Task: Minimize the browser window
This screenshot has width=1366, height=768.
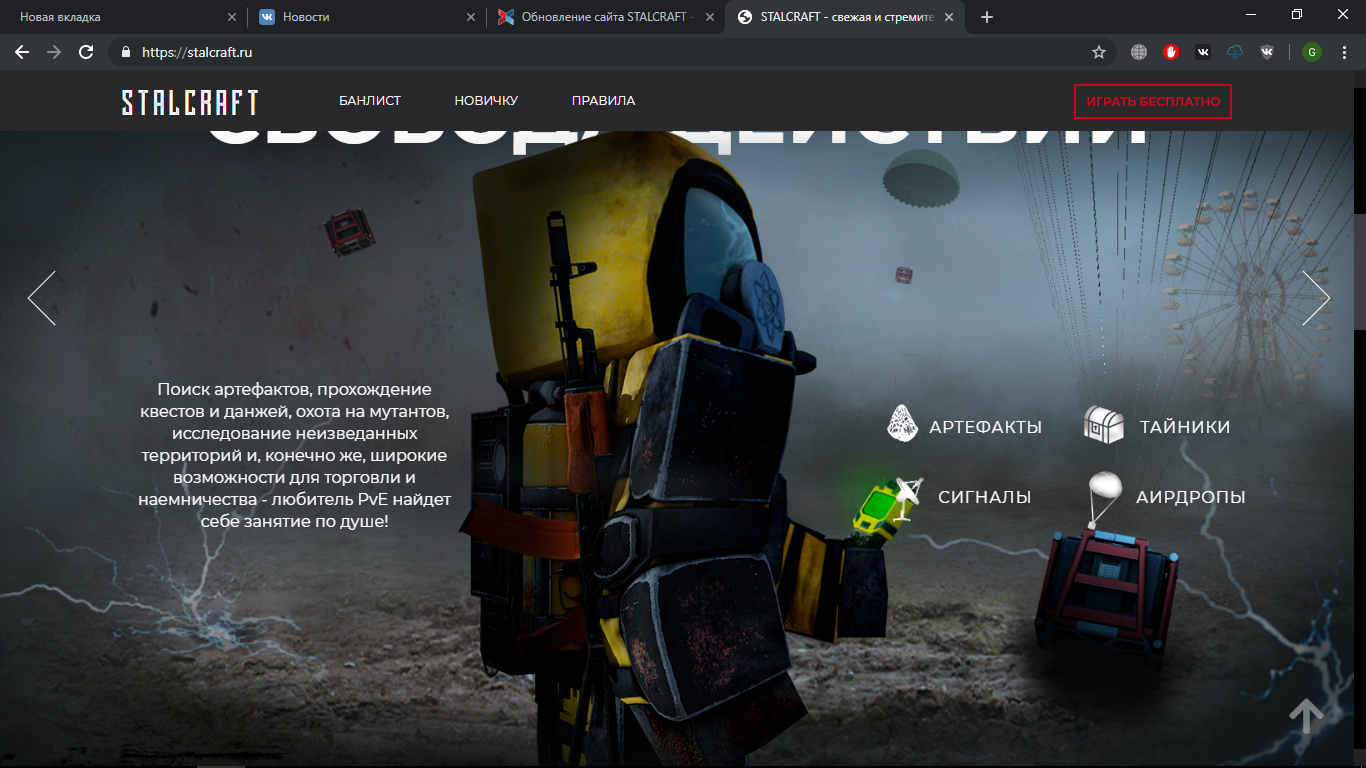Action: coord(1251,14)
